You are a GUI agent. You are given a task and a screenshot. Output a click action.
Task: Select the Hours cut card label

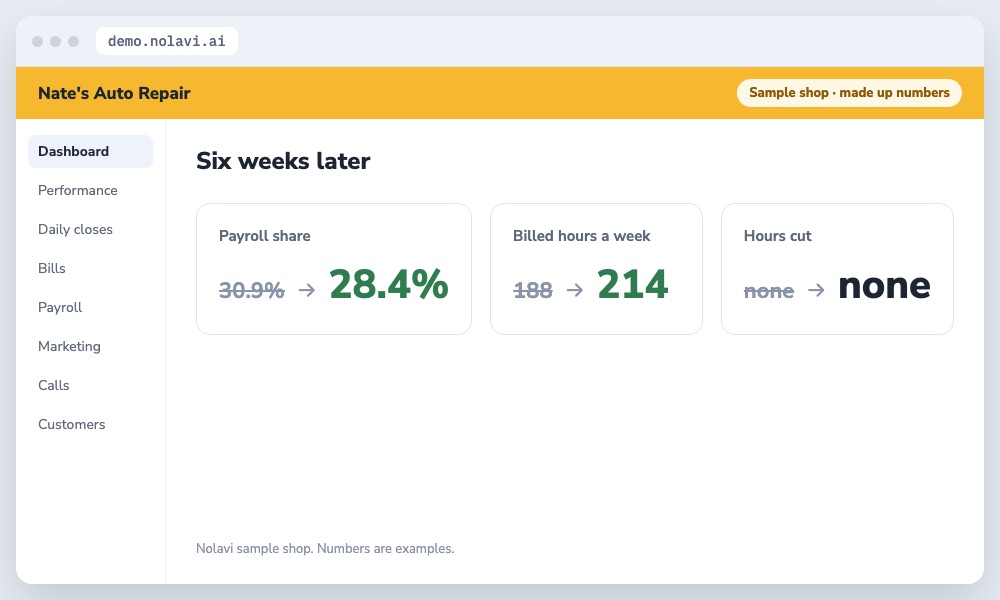pyautogui.click(x=777, y=236)
